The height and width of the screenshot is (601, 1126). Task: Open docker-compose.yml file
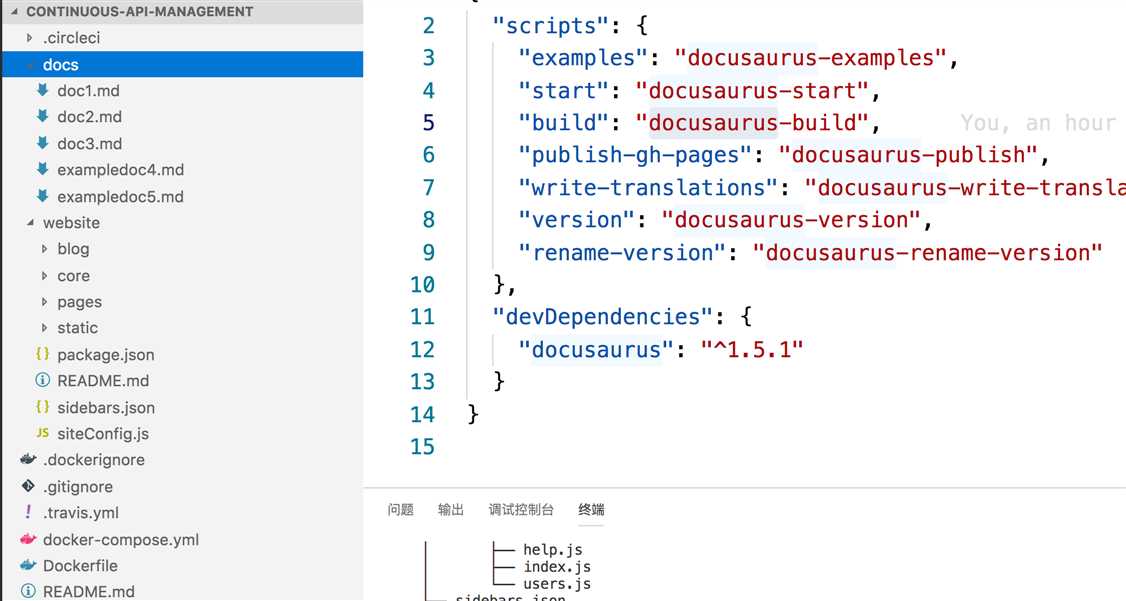[121, 539]
